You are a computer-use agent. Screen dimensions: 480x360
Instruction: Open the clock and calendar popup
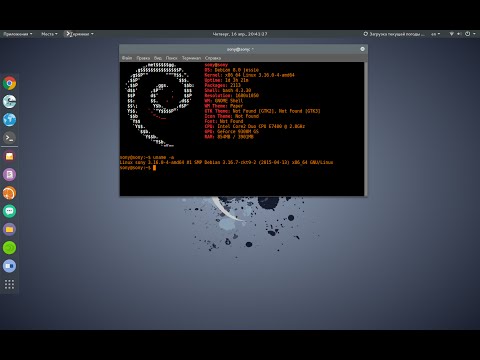pos(240,34)
